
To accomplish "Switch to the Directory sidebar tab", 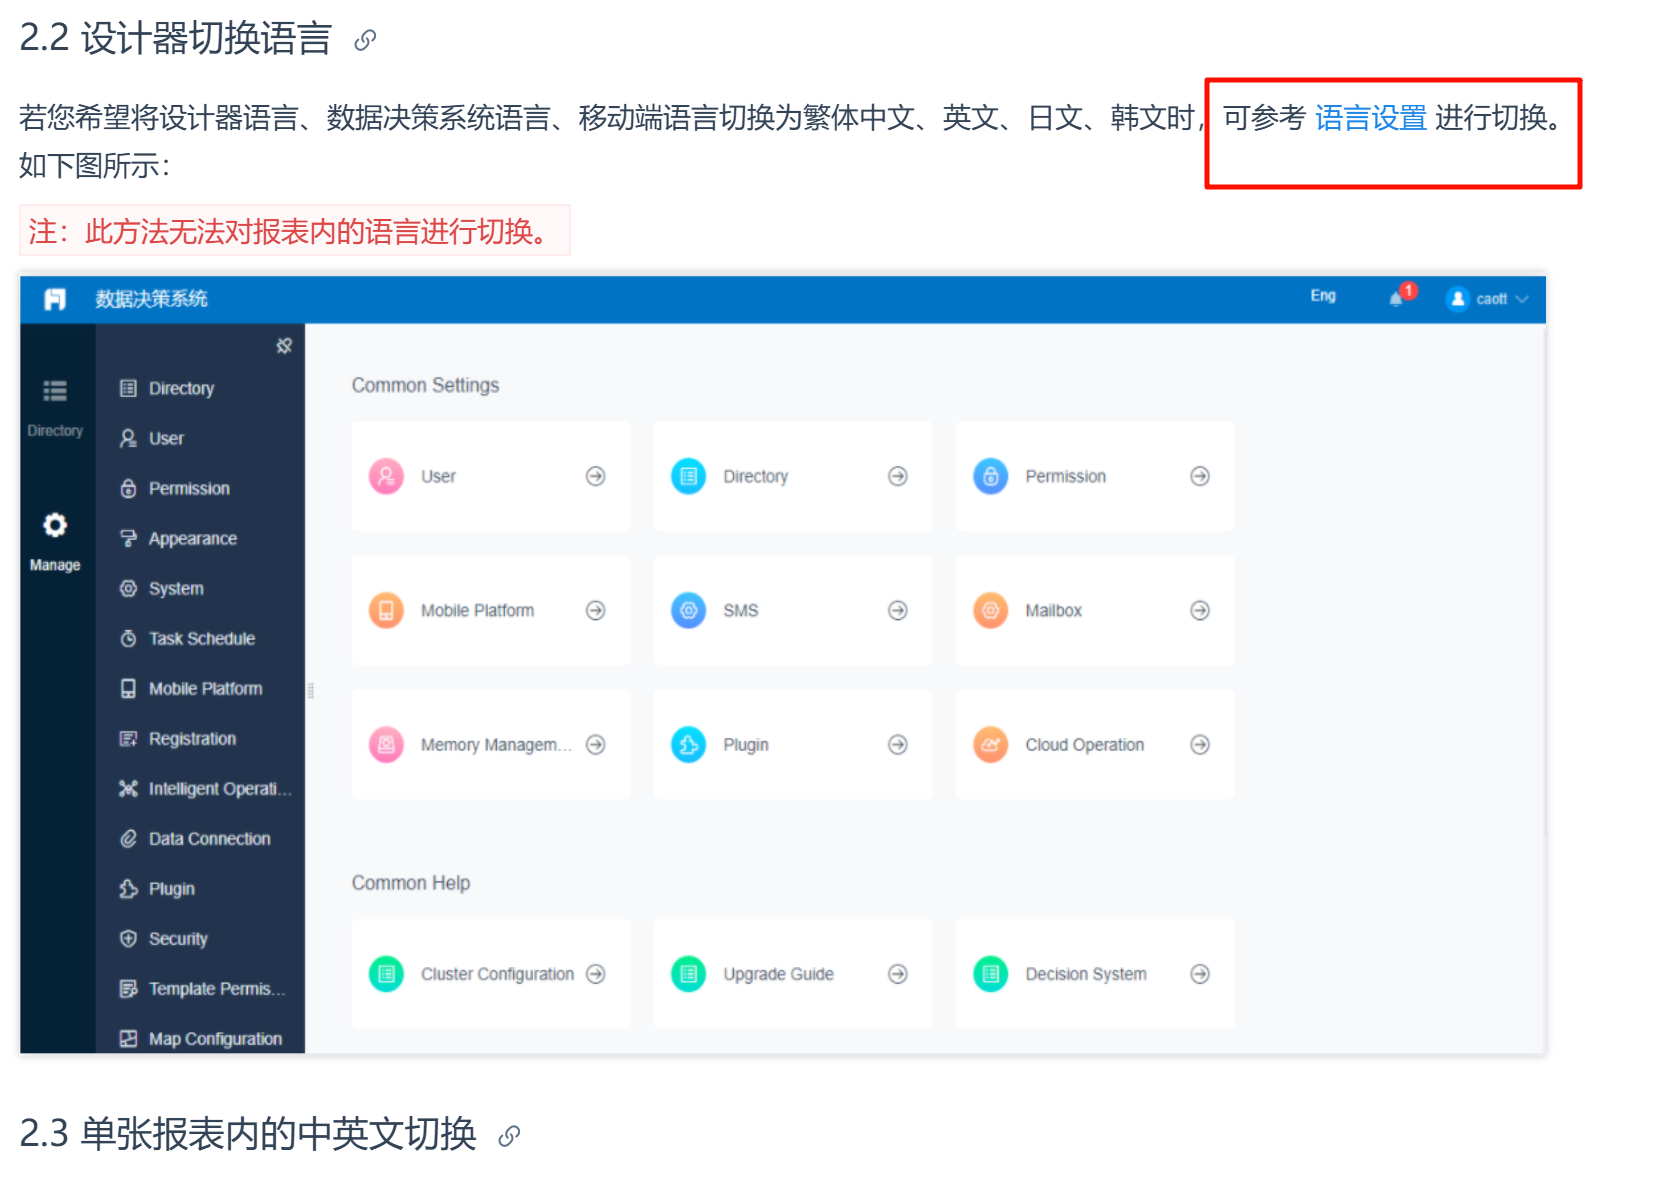I will [55, 408].
